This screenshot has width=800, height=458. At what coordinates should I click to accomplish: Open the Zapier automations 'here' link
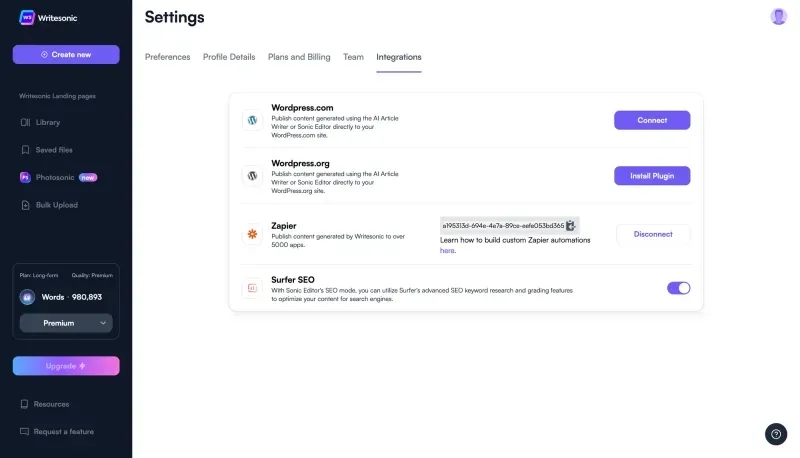[447, 250]
